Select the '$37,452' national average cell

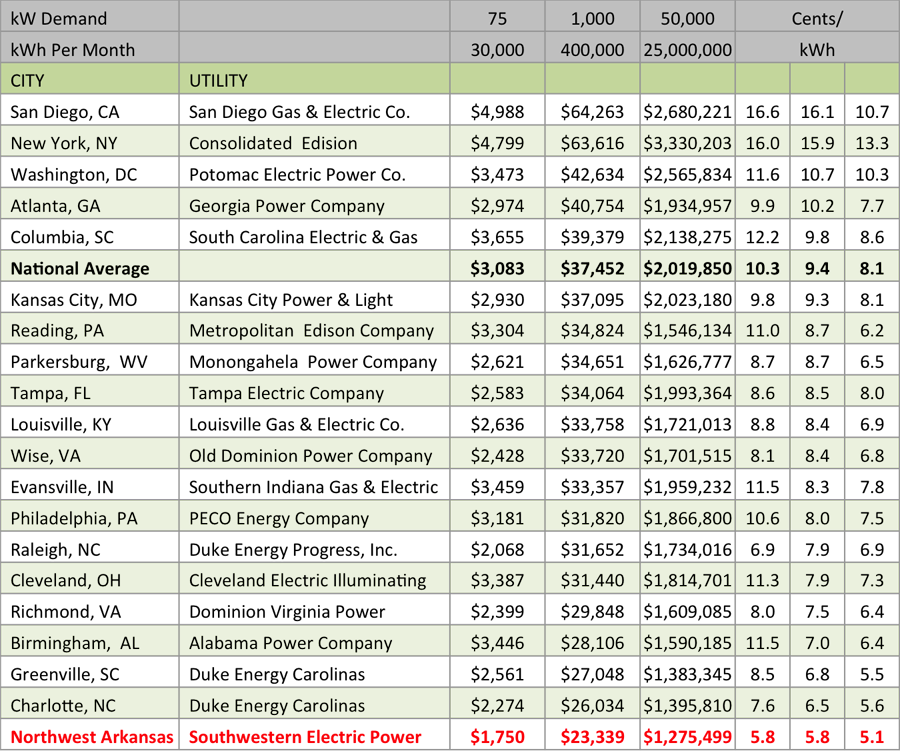coord(592,267)
